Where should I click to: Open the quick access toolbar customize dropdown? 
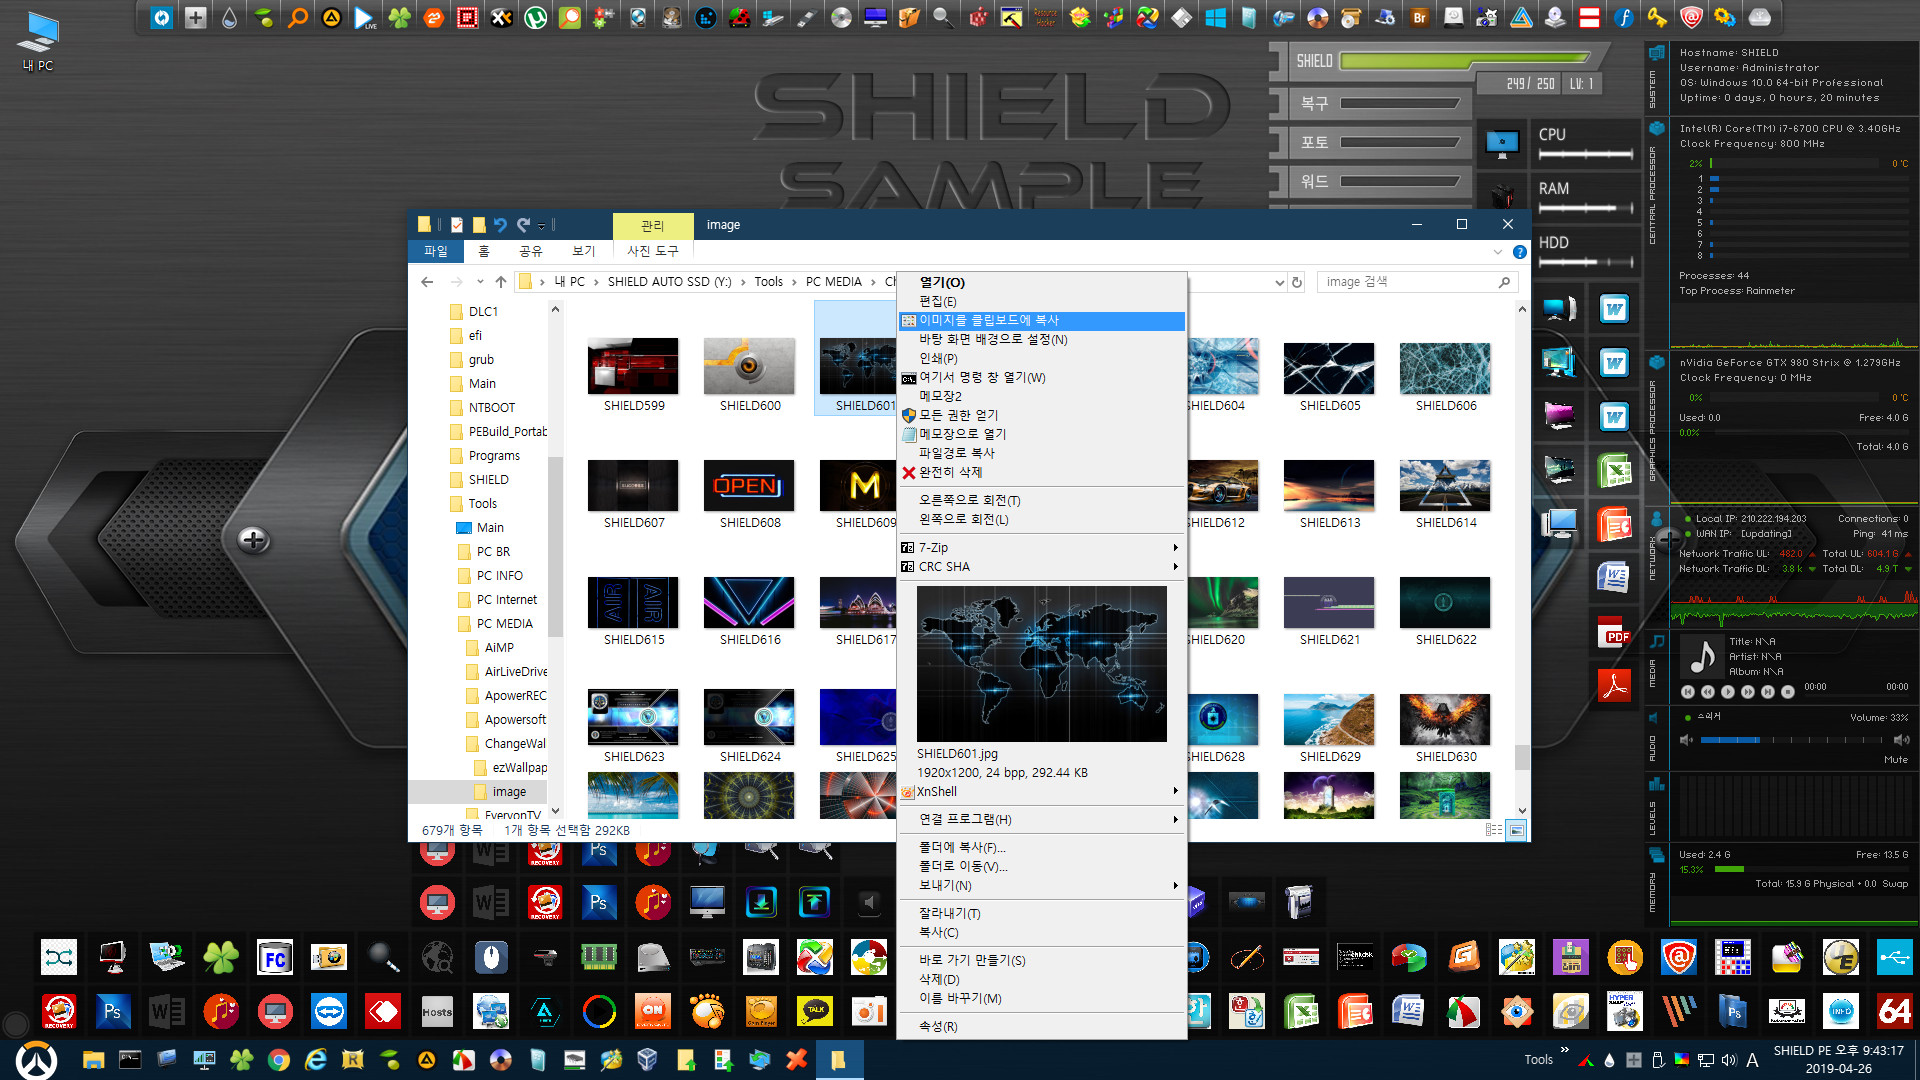pos(542,226)
